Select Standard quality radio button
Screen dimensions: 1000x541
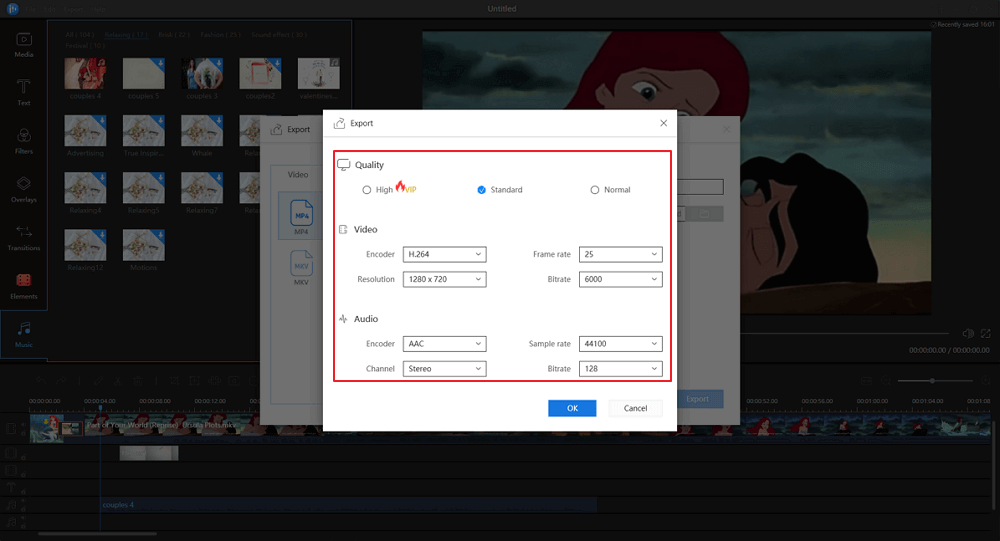[482, 190]
